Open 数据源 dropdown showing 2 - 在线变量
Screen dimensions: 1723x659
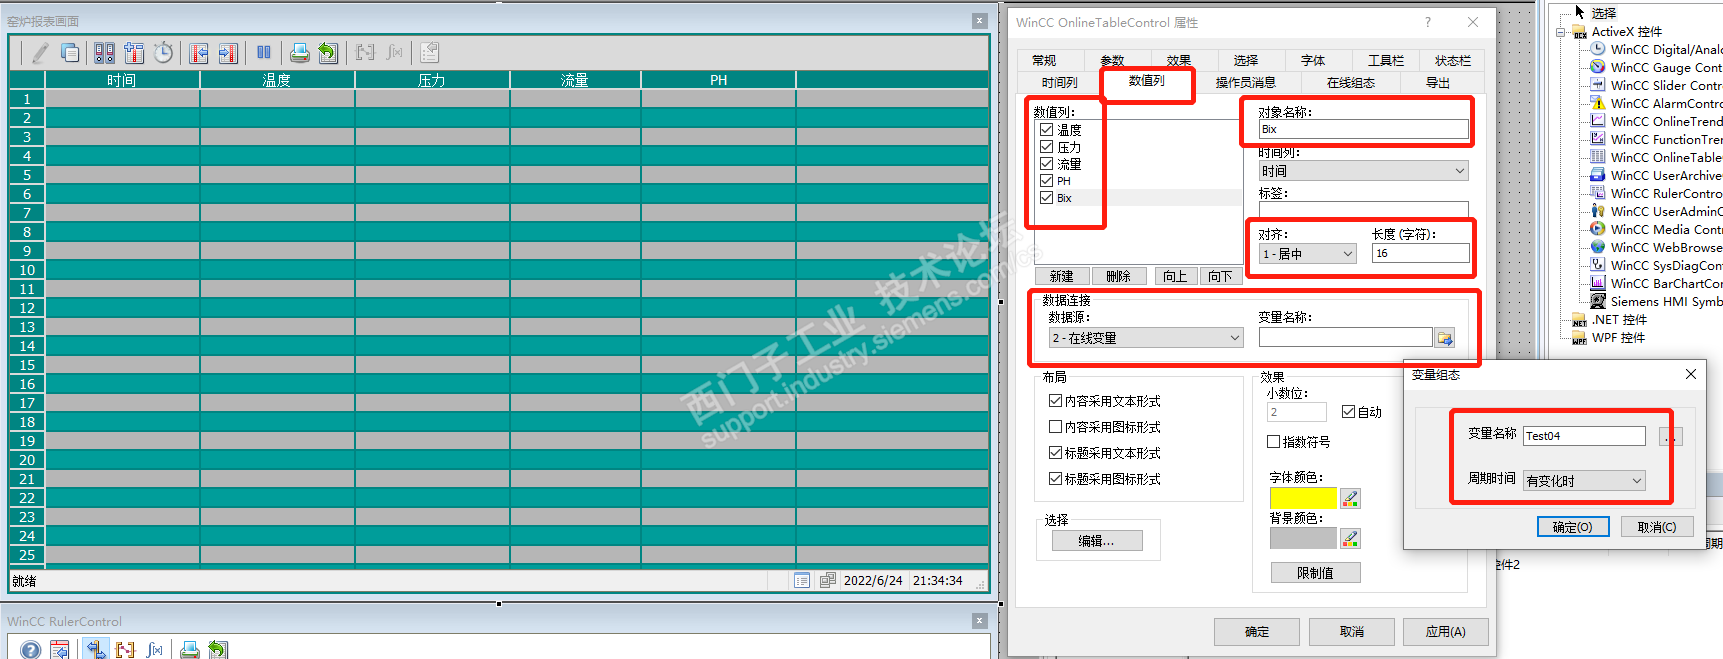(x=1145, y=338)
